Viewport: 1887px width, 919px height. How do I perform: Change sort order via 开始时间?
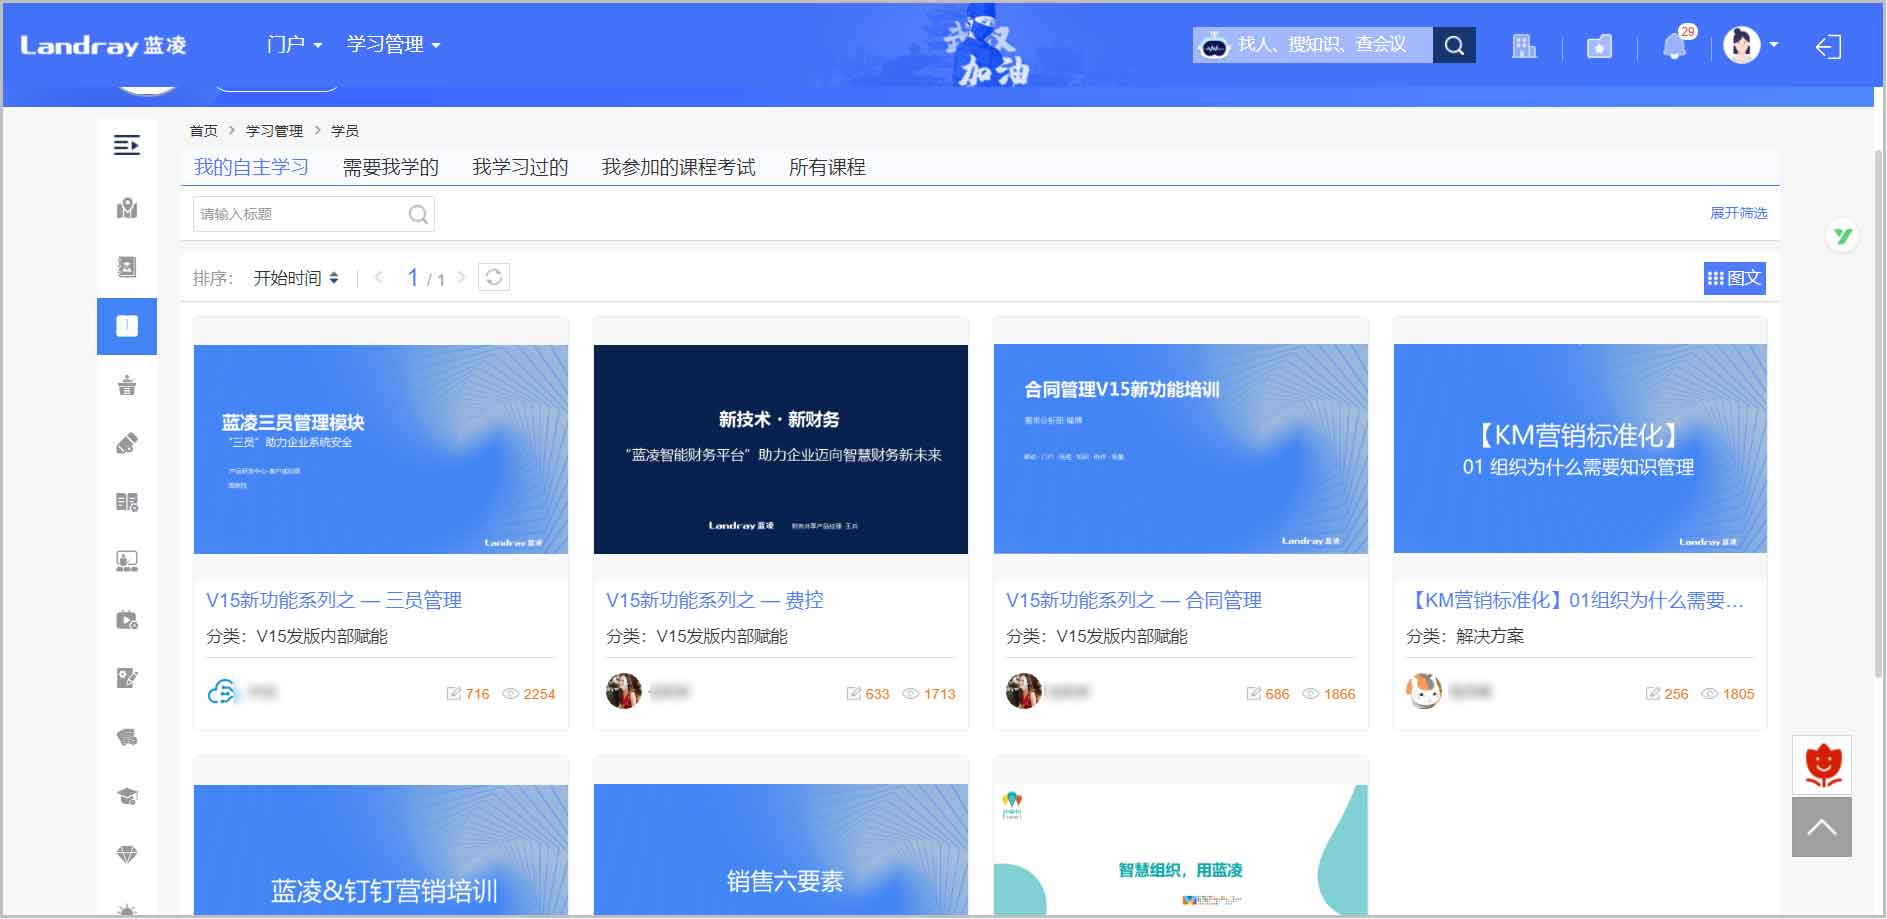[296, 278]
